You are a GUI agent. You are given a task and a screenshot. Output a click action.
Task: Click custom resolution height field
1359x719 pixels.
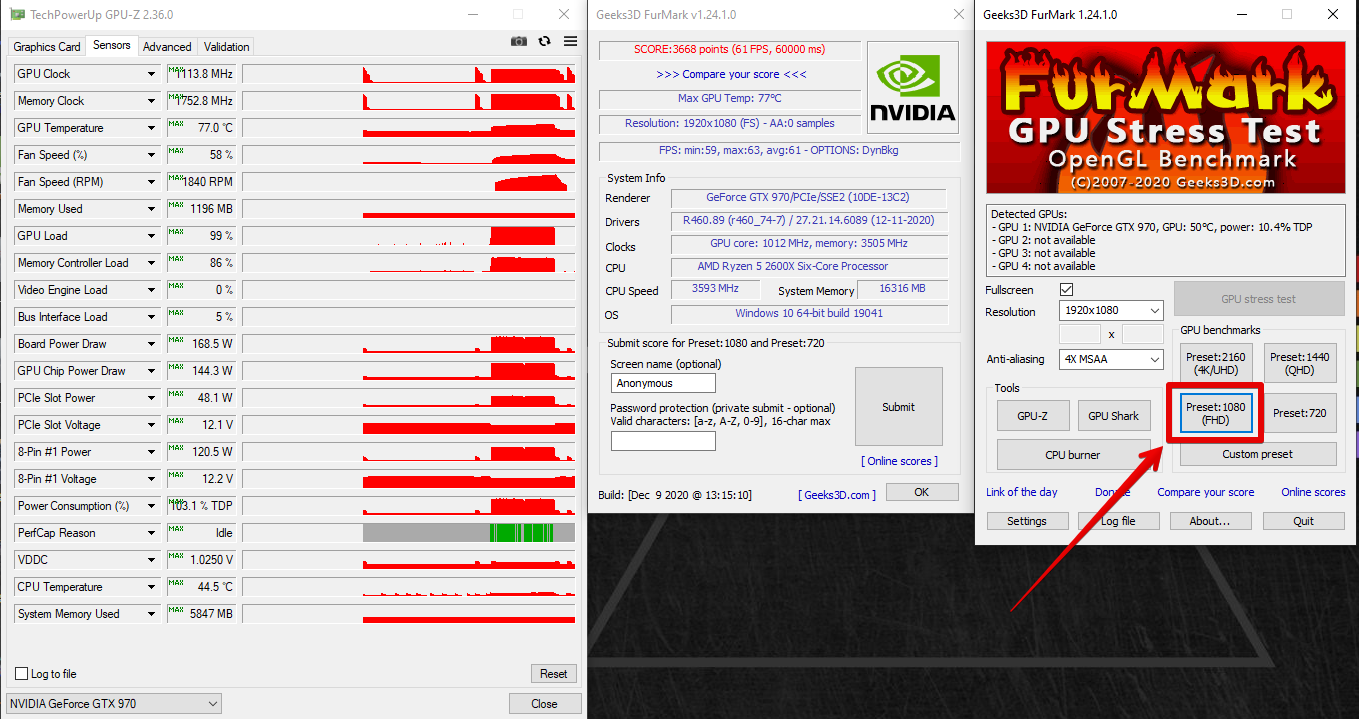click(x=1143, y=334)
